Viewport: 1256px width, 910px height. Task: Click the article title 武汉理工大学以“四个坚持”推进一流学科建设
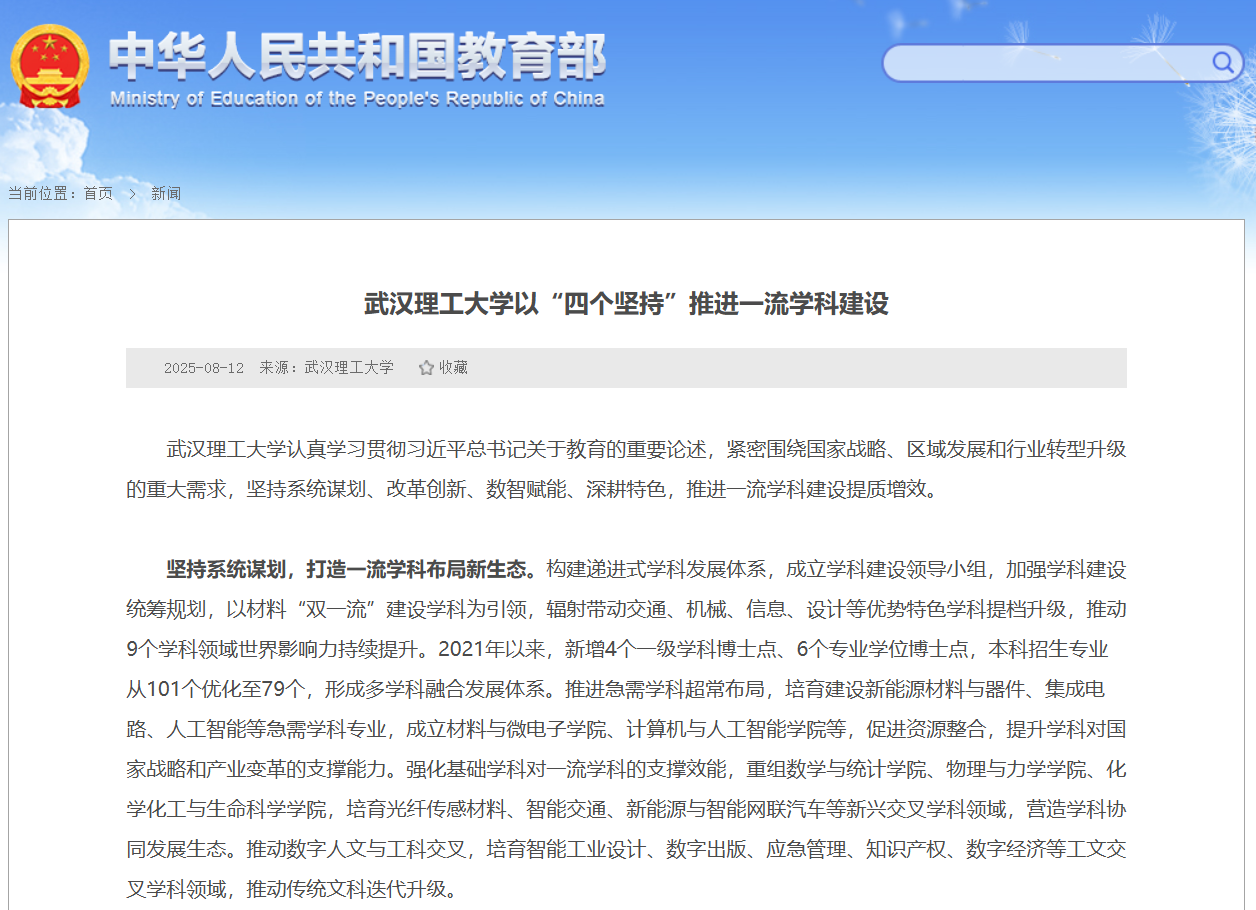[x=626, y=304]
